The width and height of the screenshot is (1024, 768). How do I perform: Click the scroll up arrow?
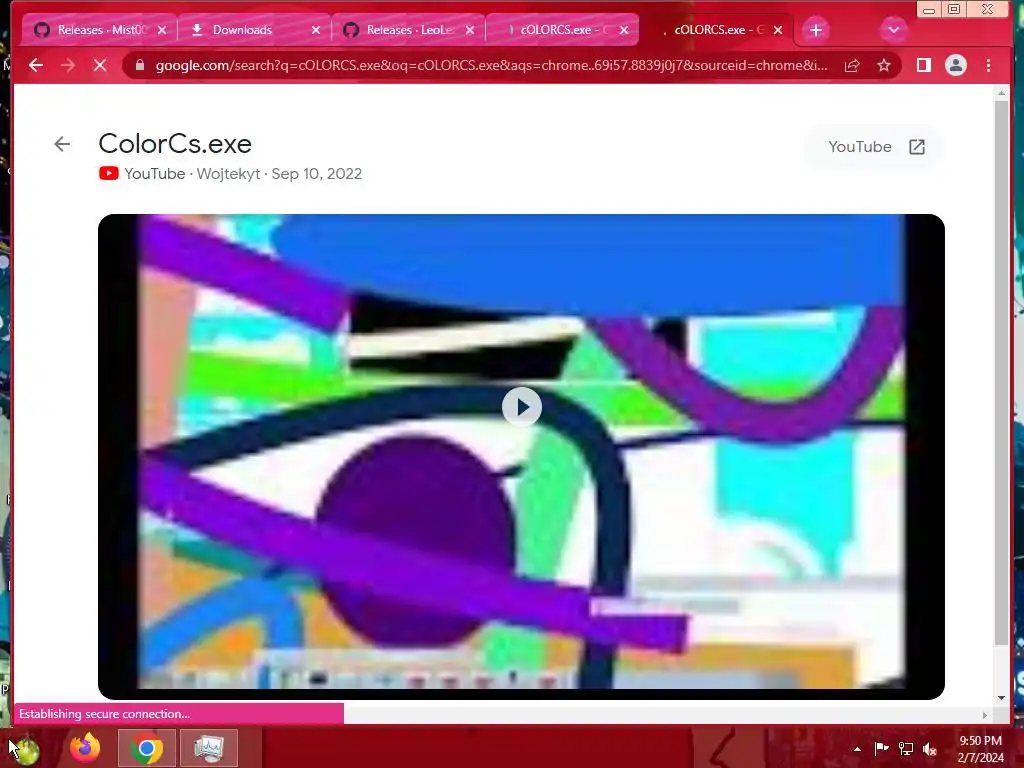pyautogui.click(x=1002, y=93)
